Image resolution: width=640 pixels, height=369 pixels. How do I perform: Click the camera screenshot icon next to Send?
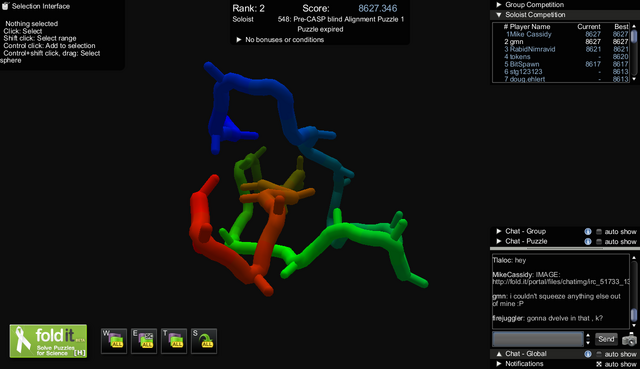click(x=629, y=339)
